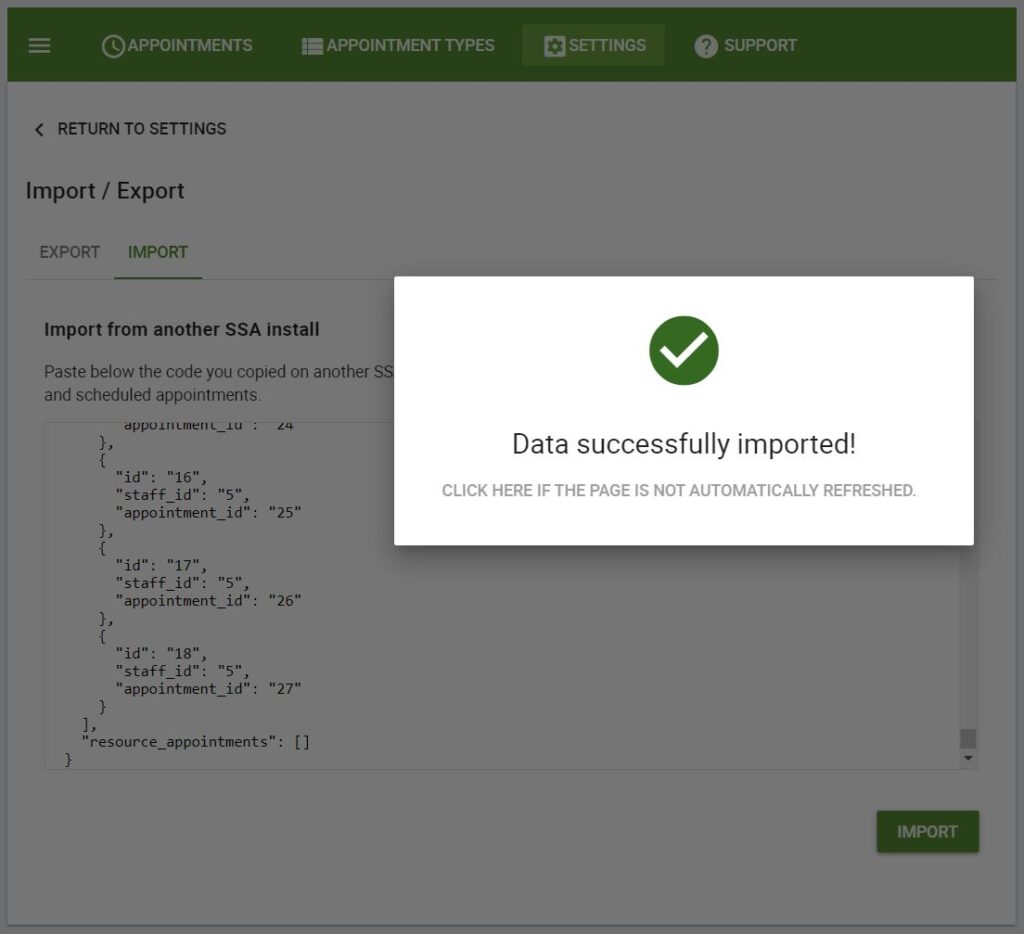Screen dimensions: 1024x934
Task: Click the green Import button
Action: [927, 831]
